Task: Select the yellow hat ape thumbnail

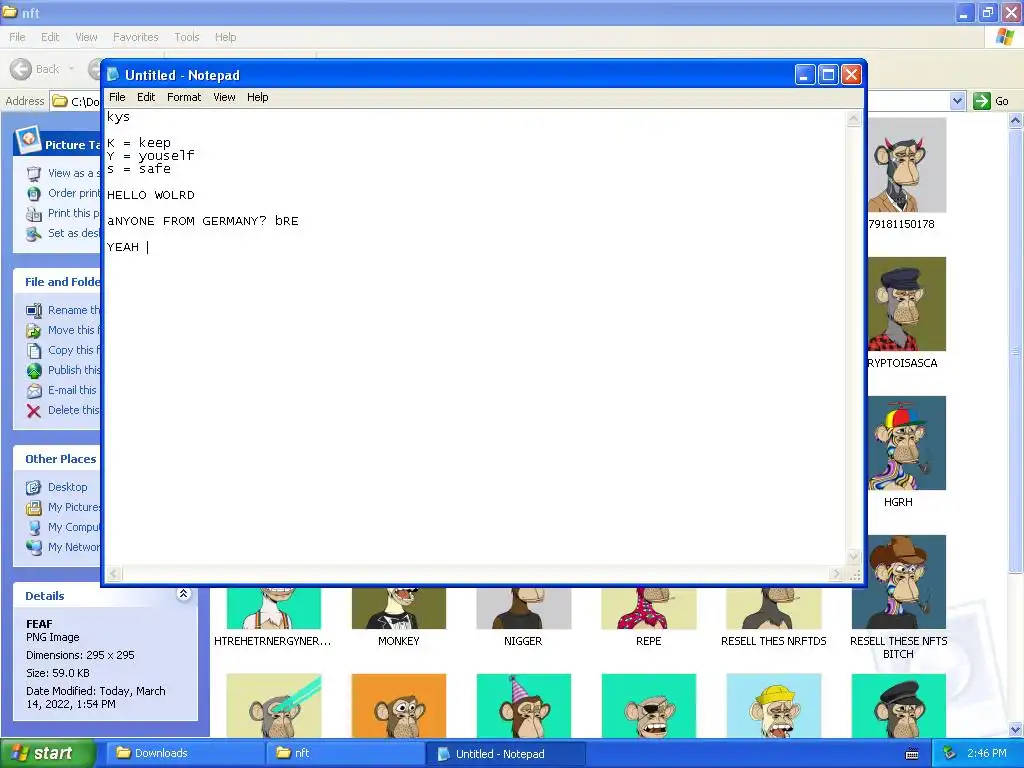Action: 773,705
